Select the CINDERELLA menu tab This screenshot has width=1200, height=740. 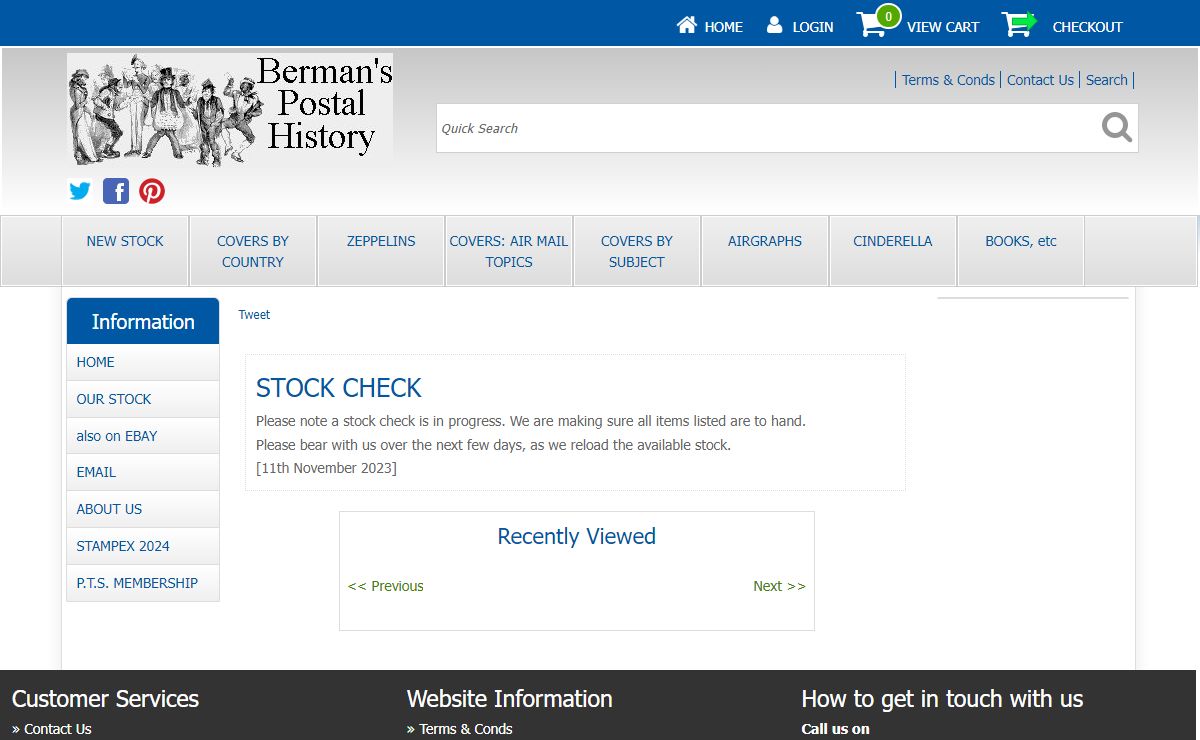click(x=893, y=251)
